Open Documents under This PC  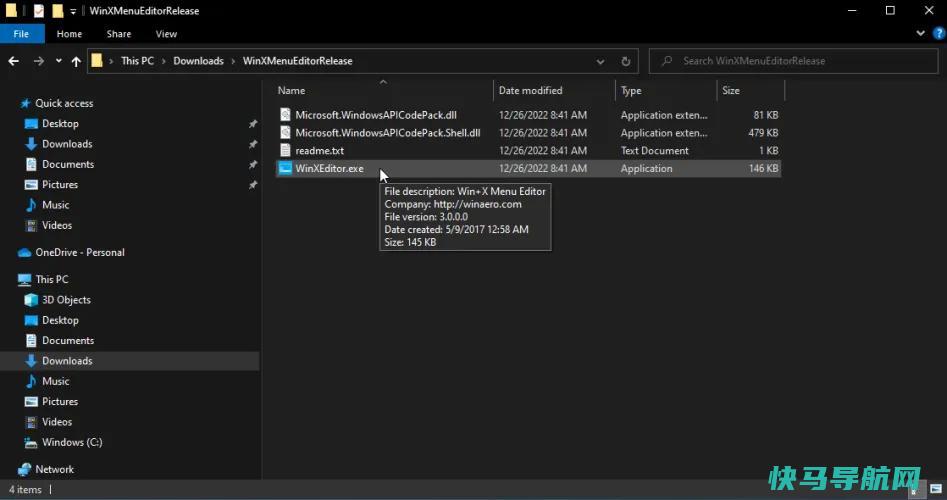coord(68,341)
